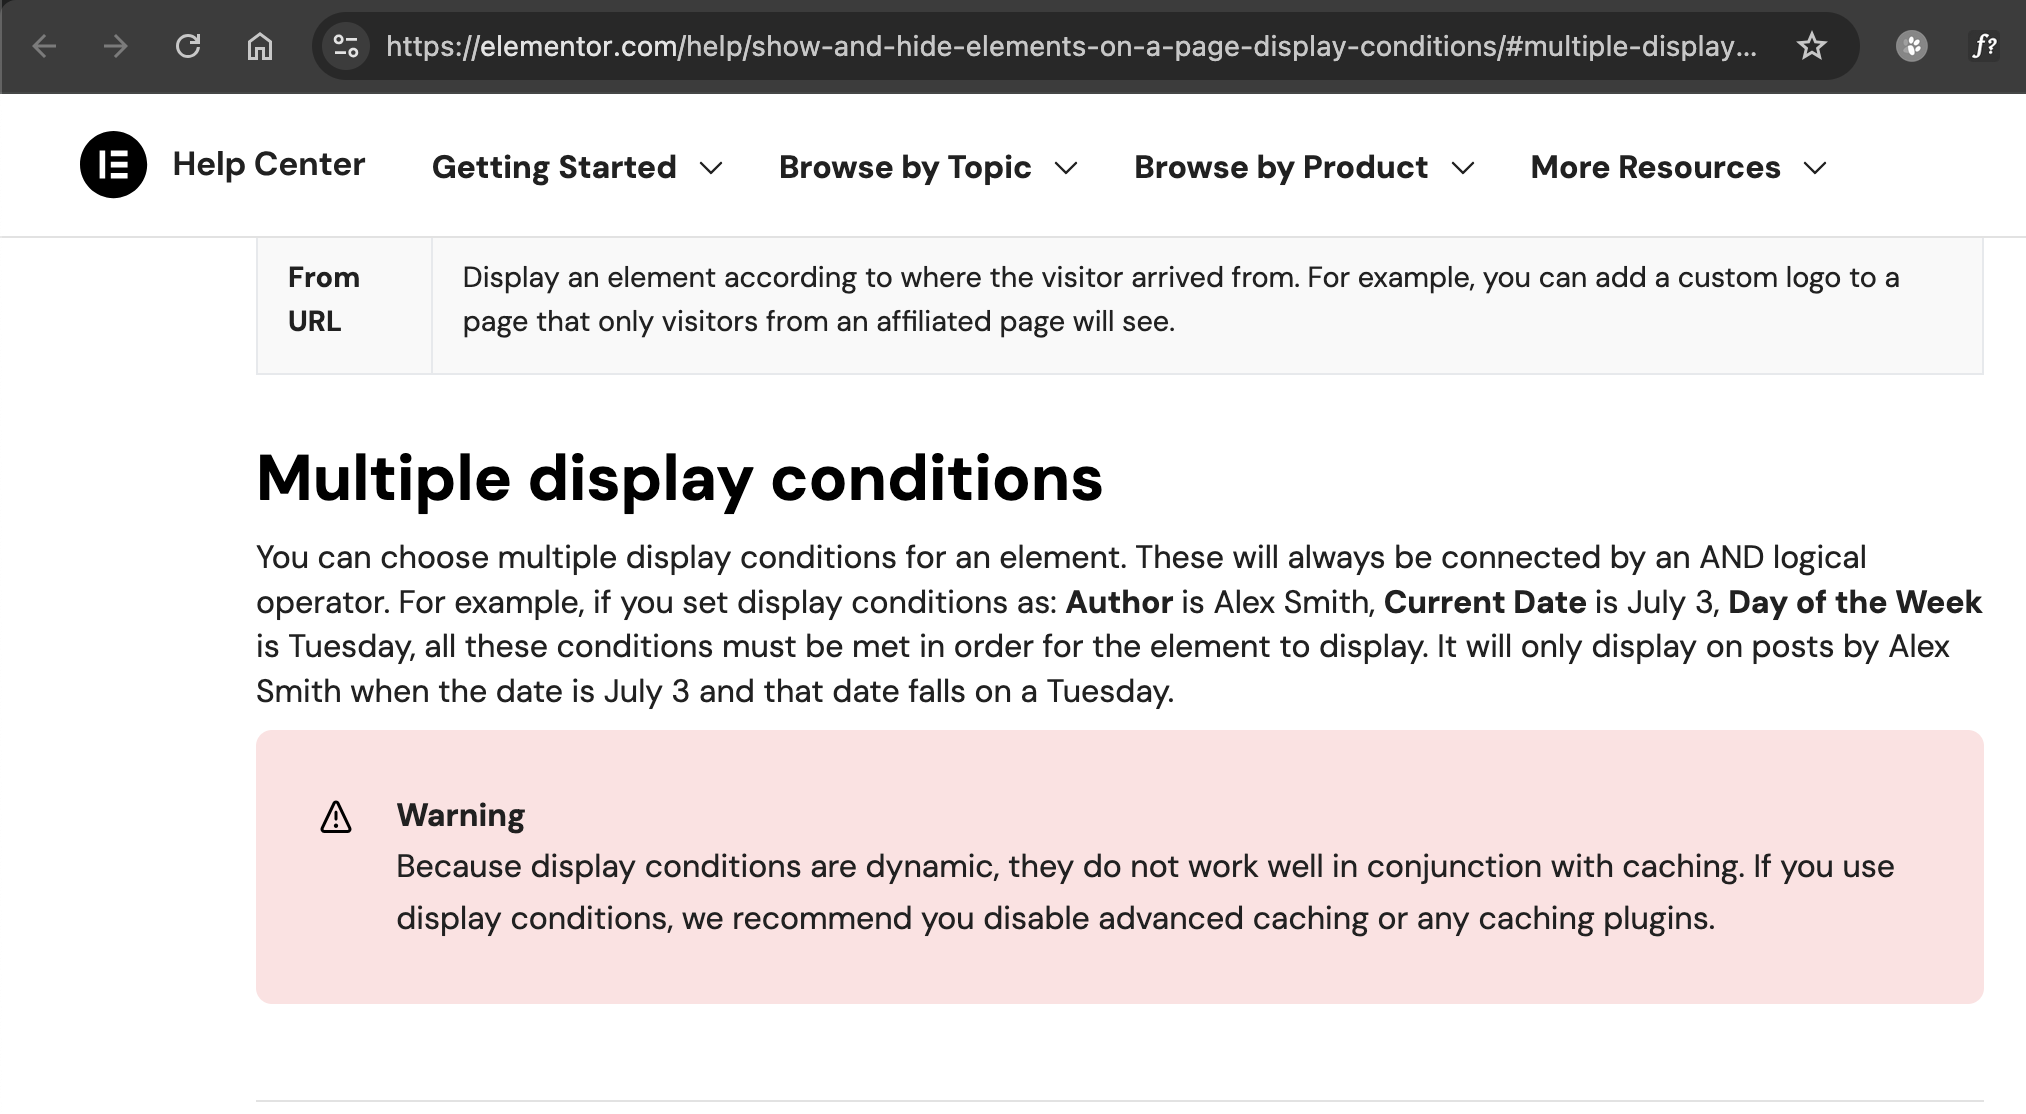
Task: Go to browser home page
Action: click(x=260, y=46)
